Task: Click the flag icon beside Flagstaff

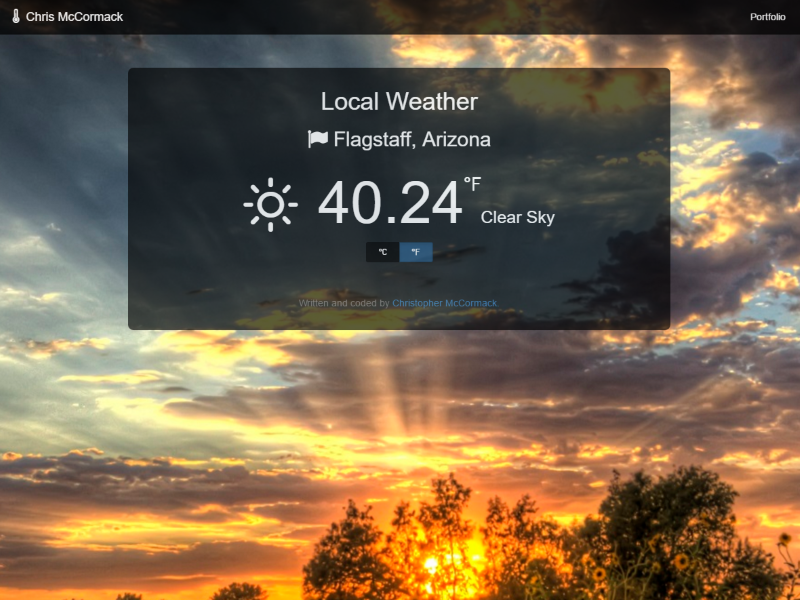Action: [x=318, y=139]
